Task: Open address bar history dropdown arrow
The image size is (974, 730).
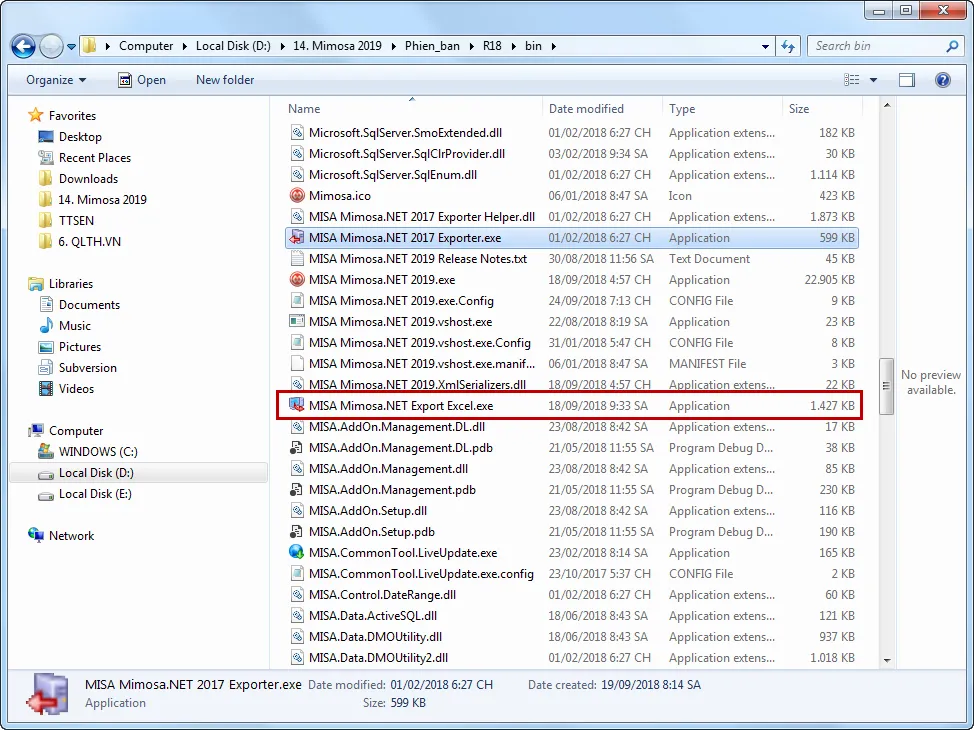Action: tap(765, 46)
